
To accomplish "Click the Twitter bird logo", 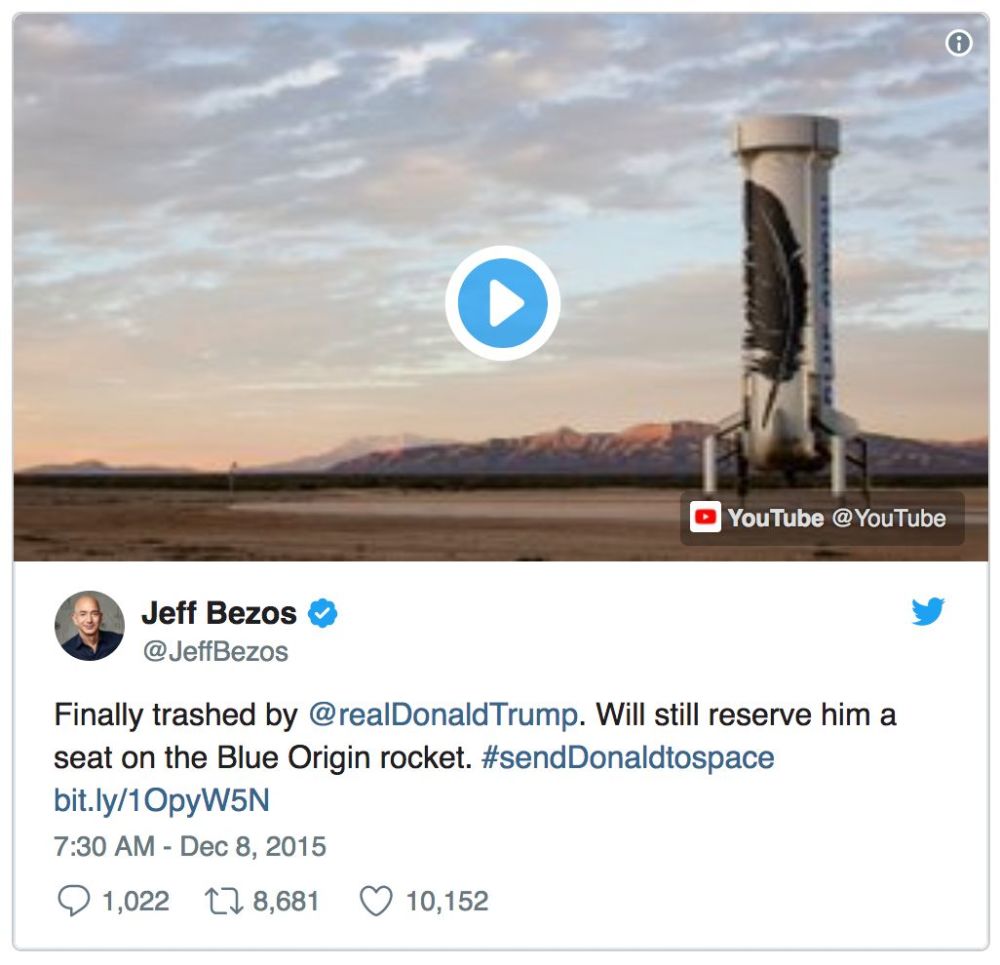I will click(928, 611).
